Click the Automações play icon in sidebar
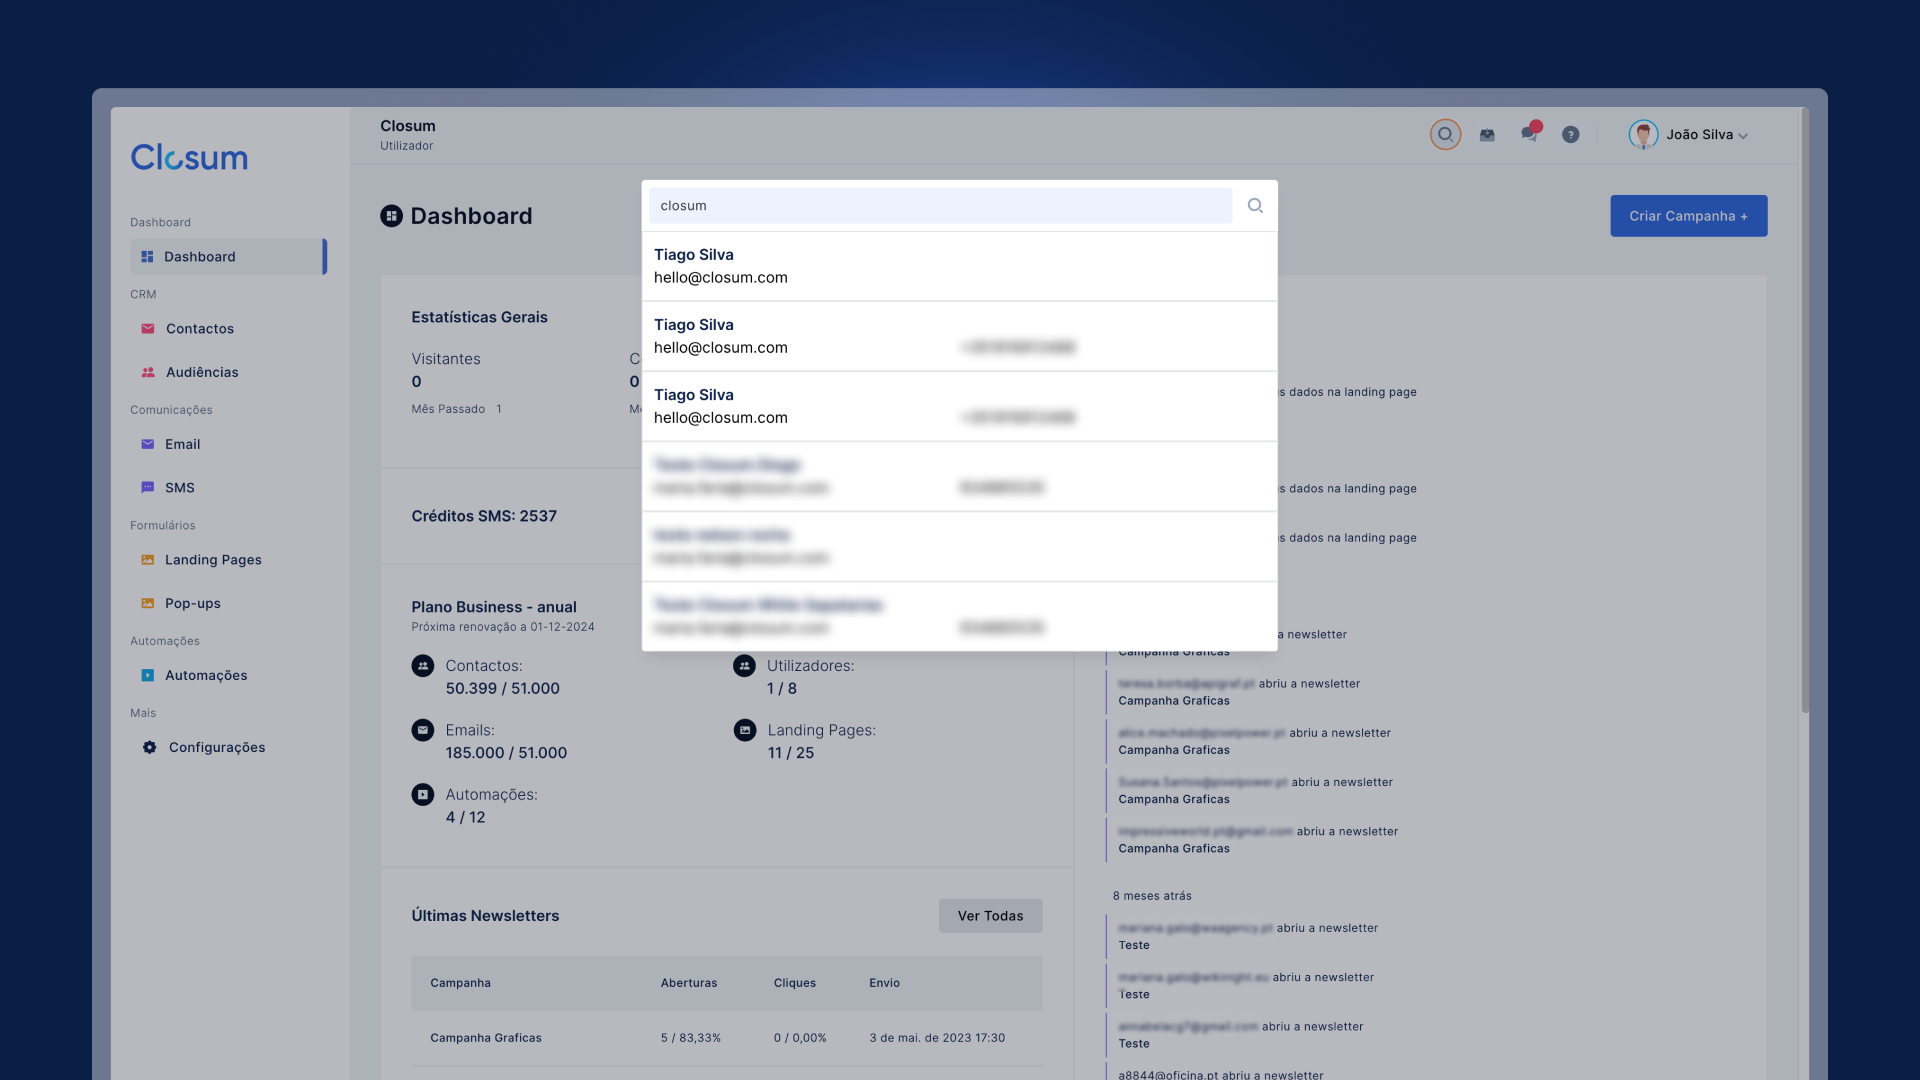This screenshot has width=1920, height=1080. click(148, 676)
